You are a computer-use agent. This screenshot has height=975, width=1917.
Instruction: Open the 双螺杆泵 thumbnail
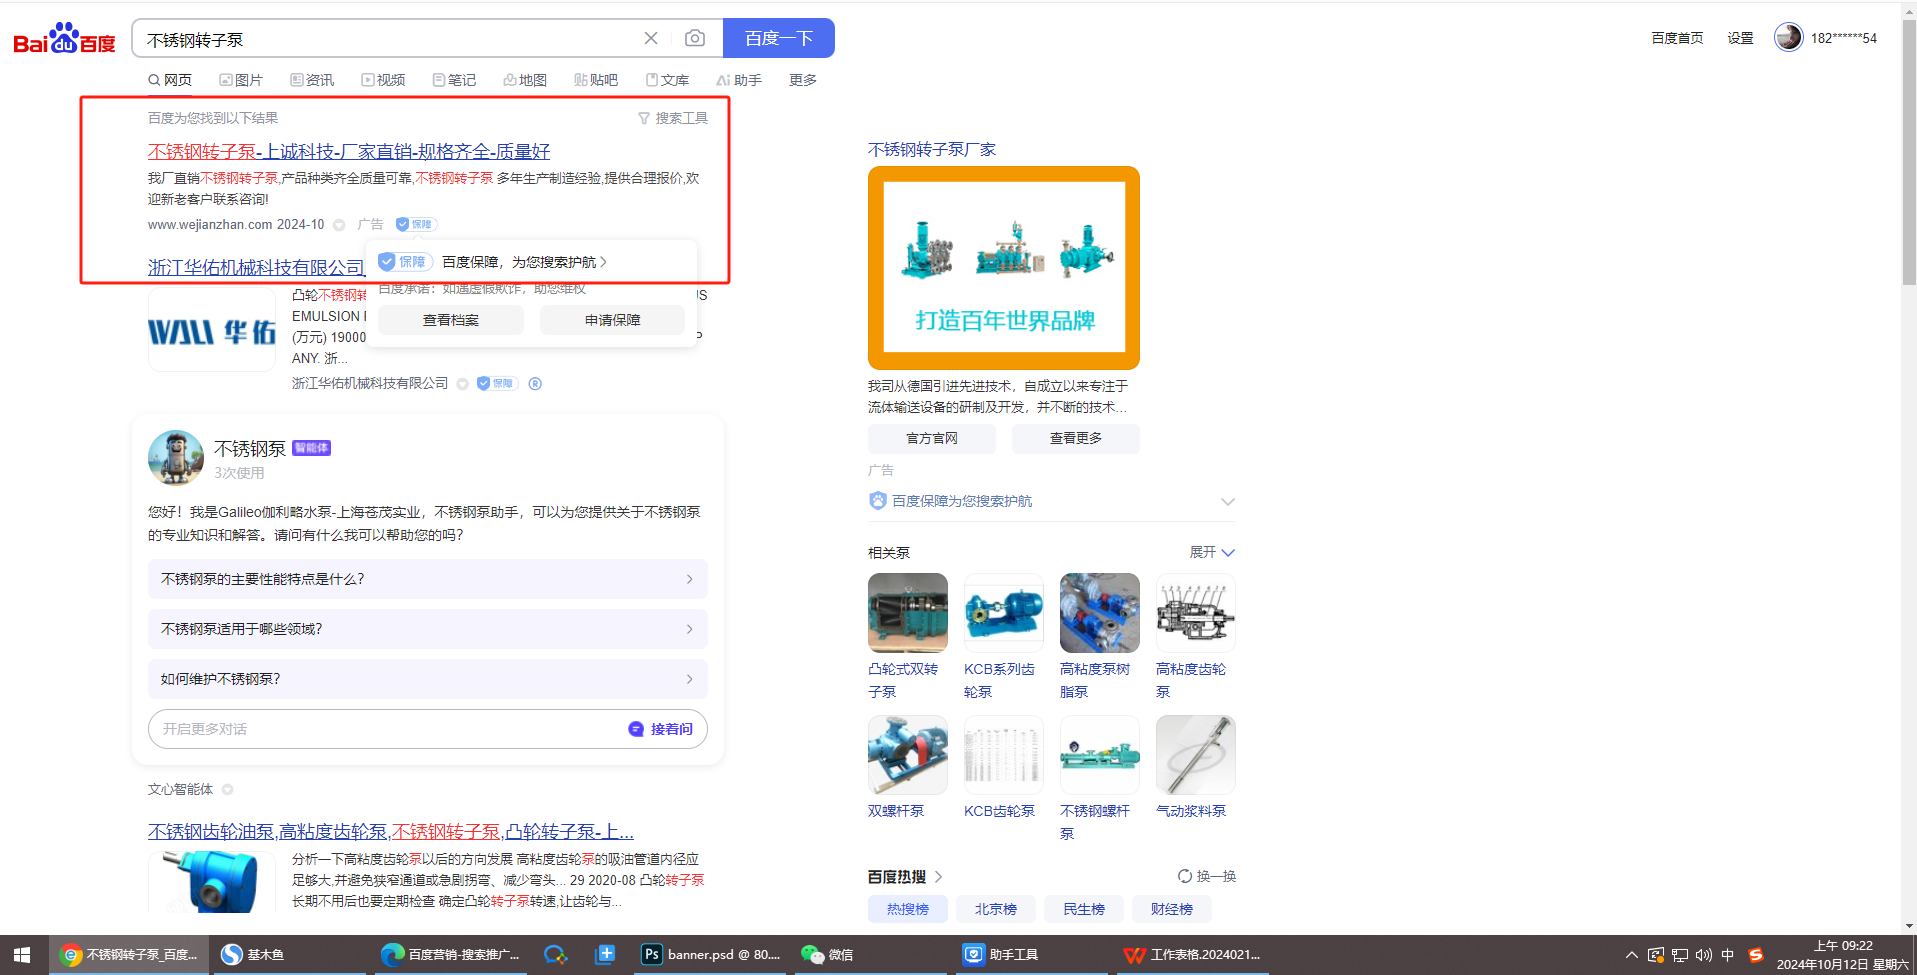(x=908, y=755)
